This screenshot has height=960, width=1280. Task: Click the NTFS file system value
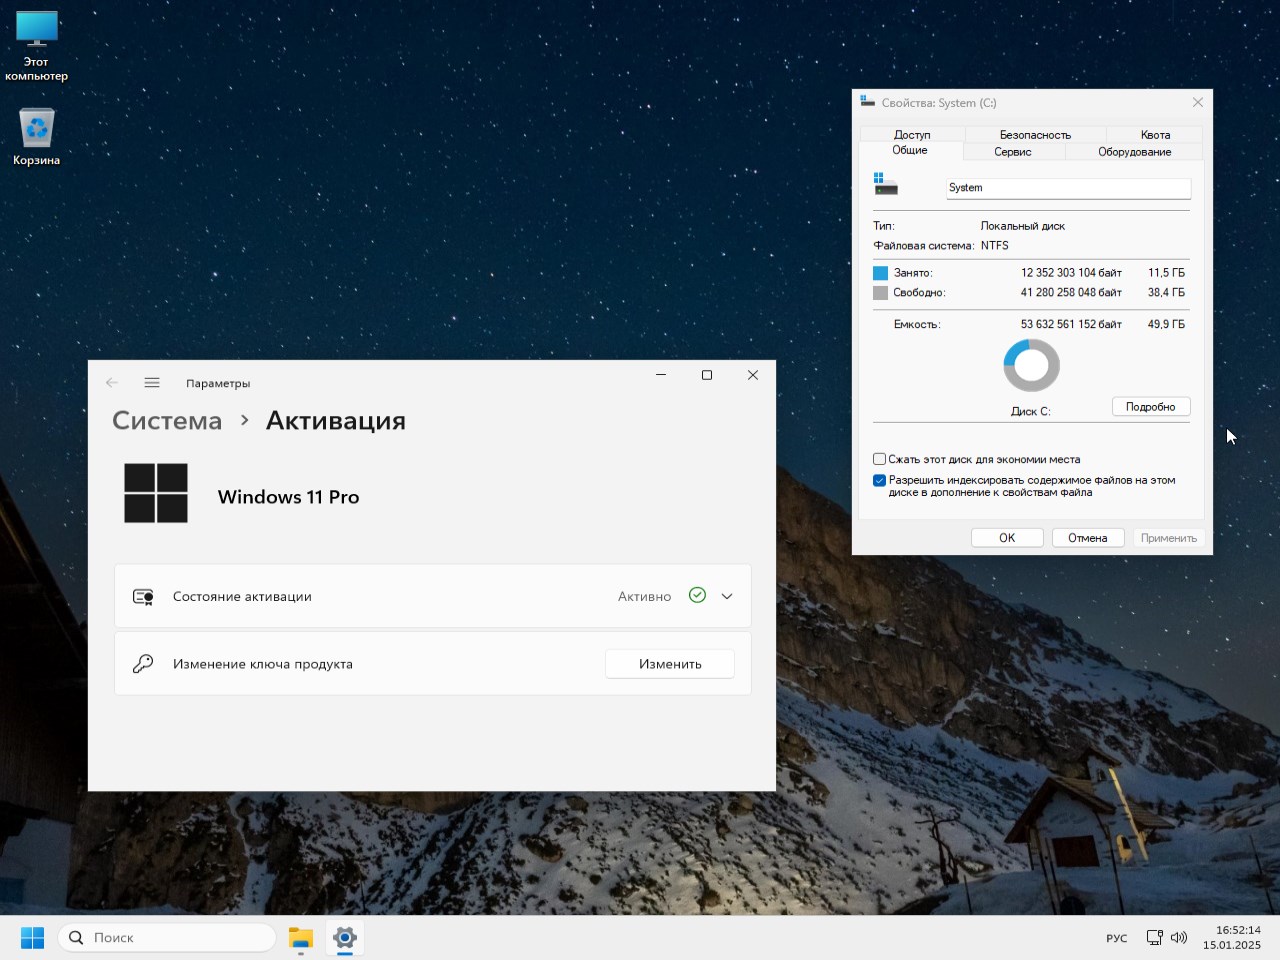994,246
